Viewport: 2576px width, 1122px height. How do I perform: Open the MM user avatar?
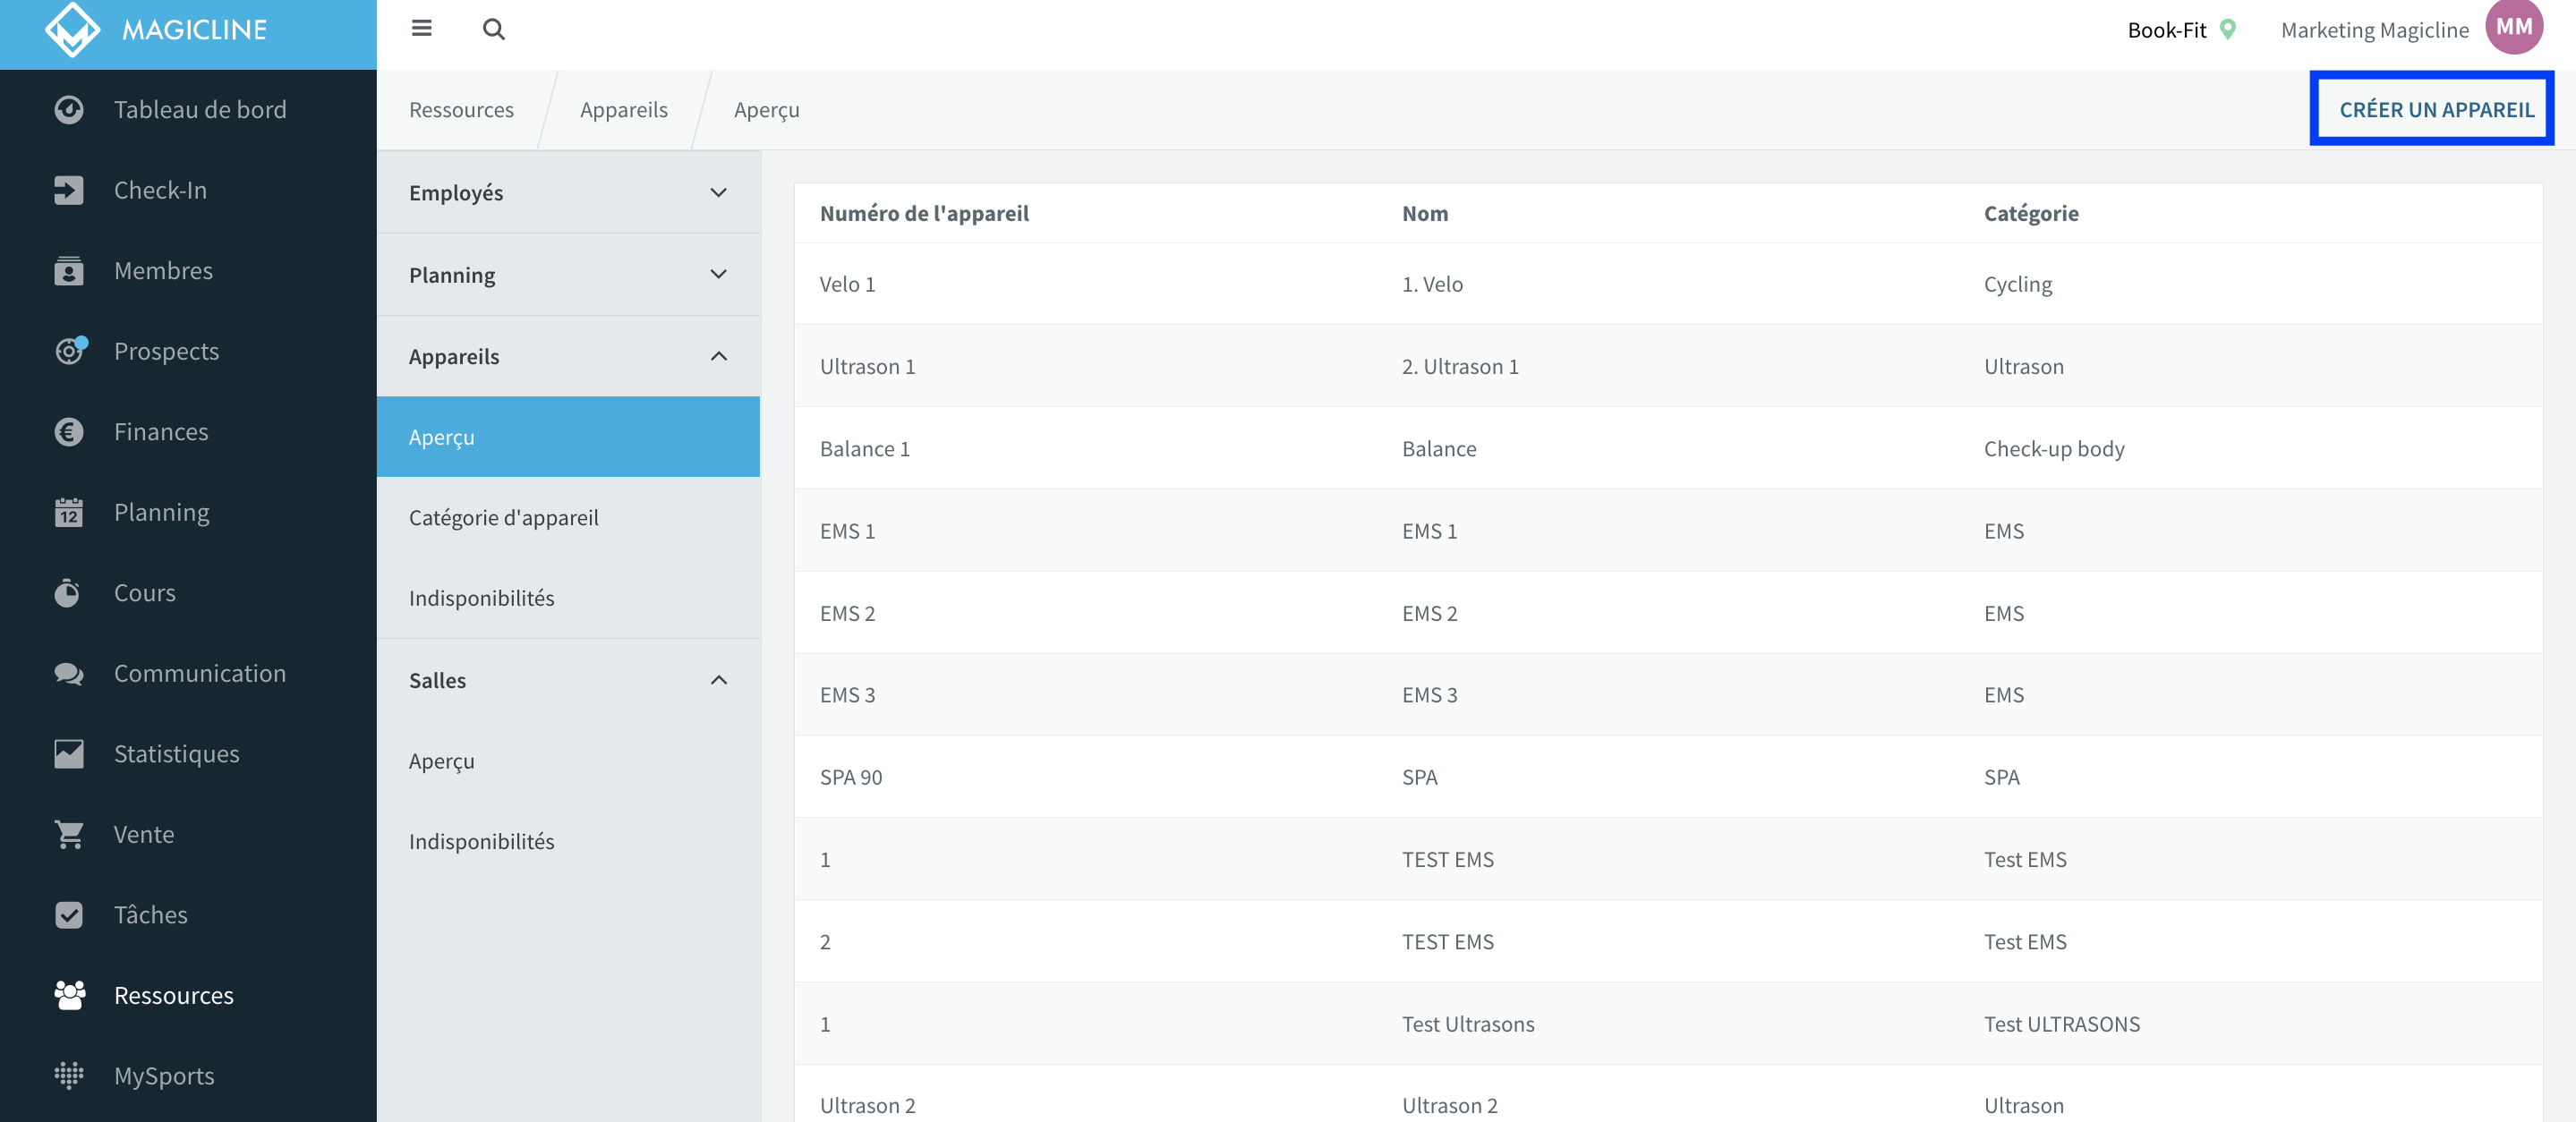(2513, 27)
